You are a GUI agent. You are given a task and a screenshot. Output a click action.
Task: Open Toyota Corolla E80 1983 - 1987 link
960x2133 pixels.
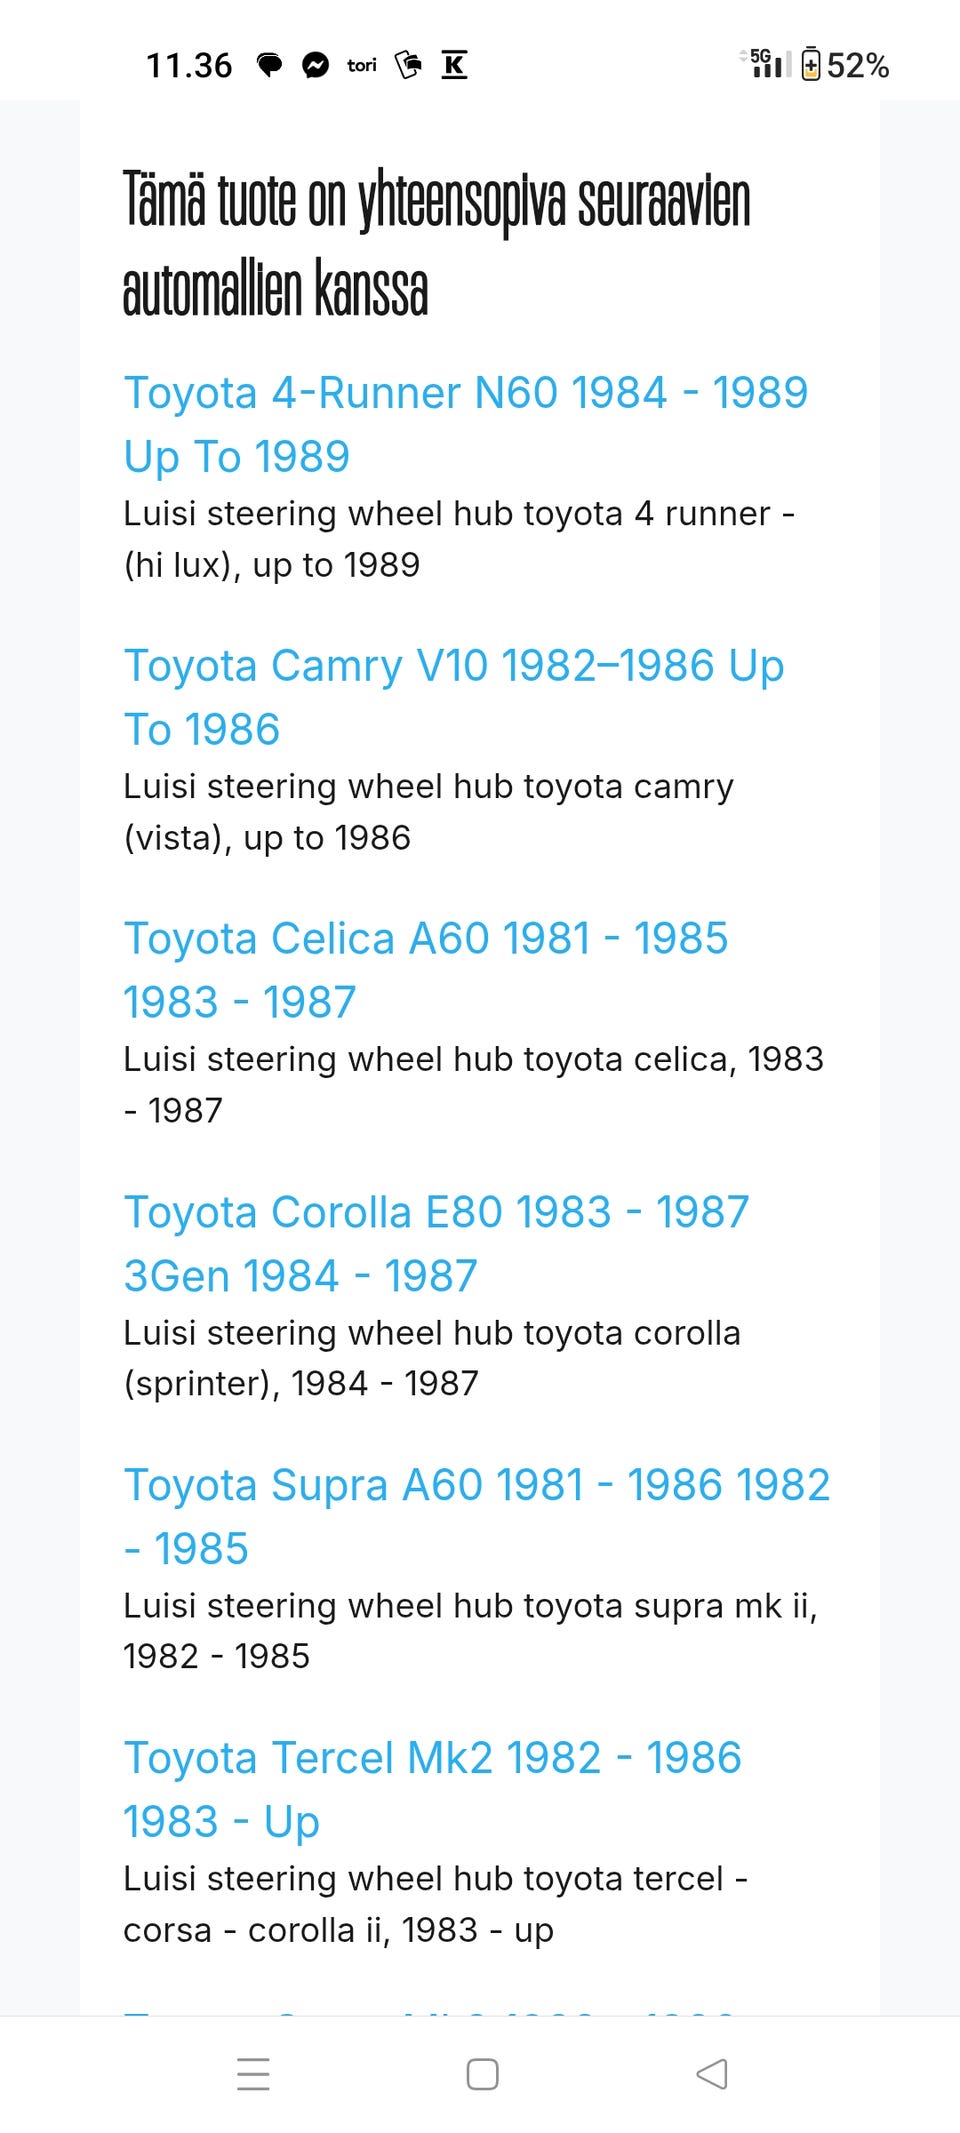(x=436, y=1244)
